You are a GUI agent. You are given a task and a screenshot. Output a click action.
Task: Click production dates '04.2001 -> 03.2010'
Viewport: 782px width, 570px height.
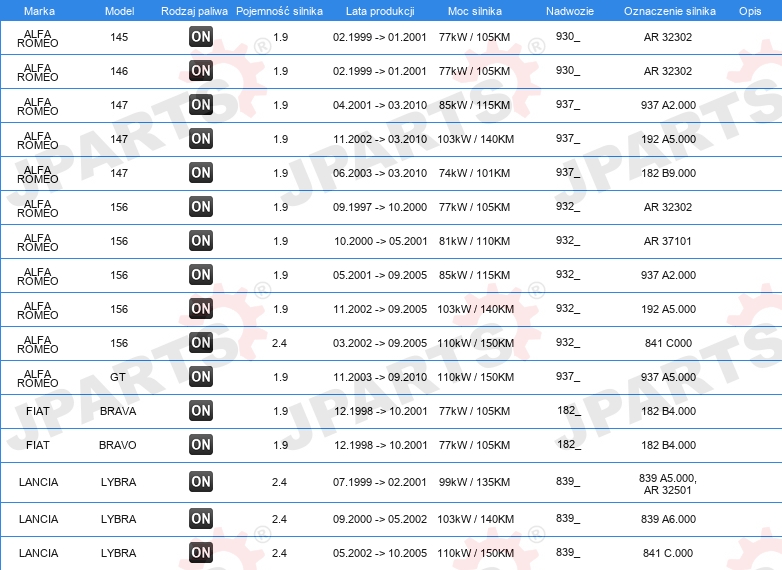coord(380,105)
